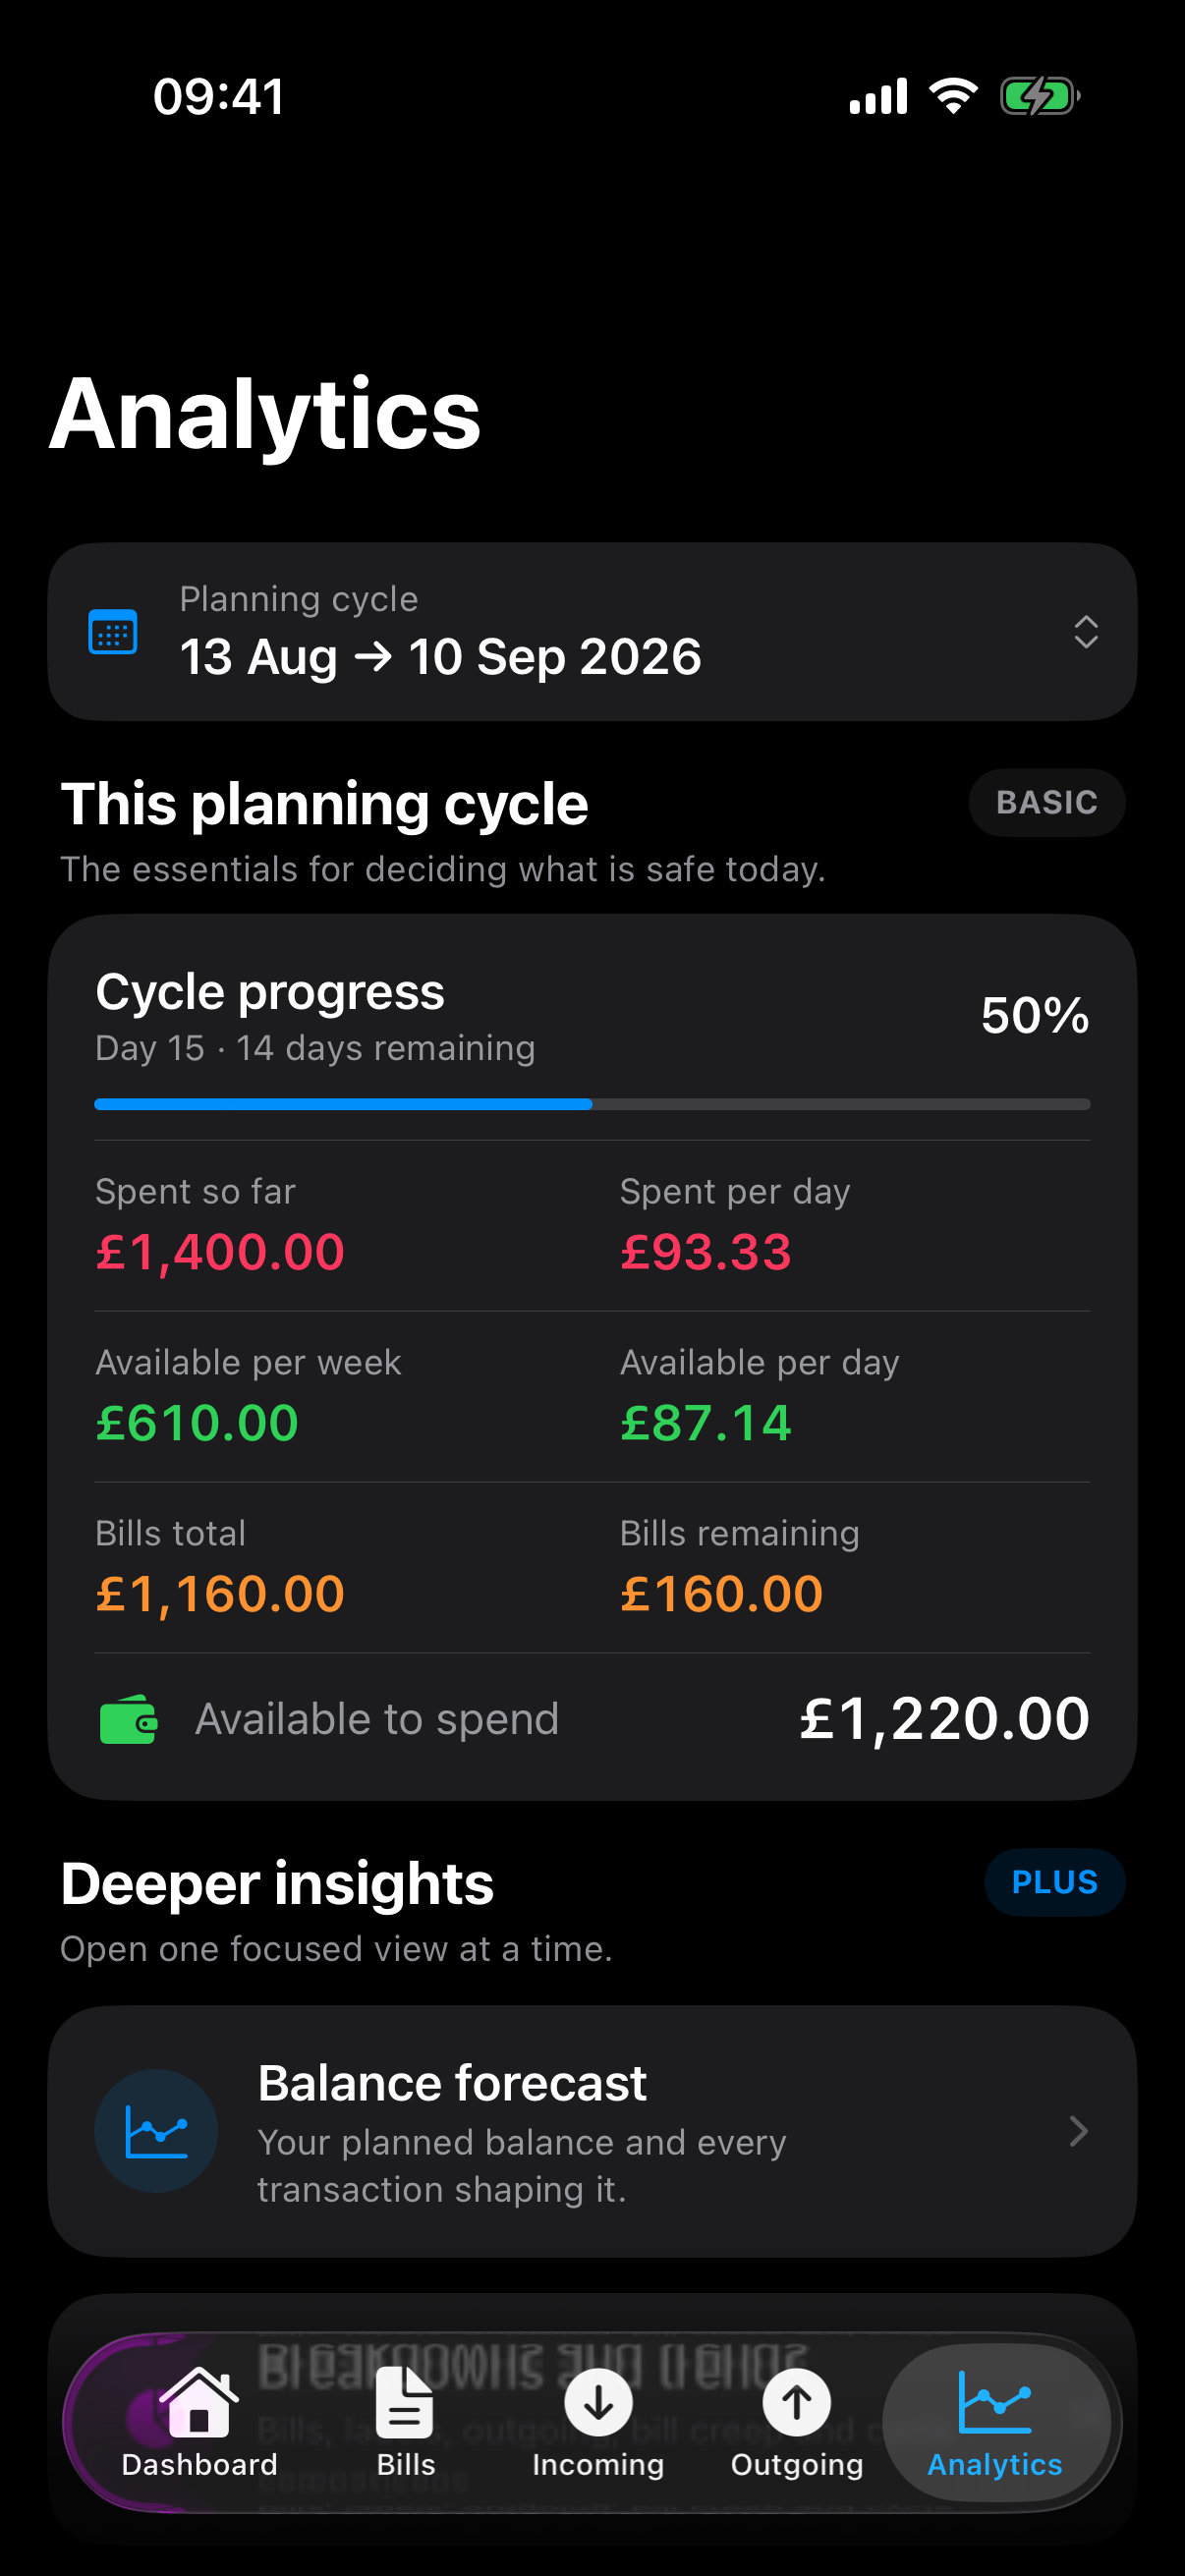The image size is (1185, 2576).
Task: Tap the battery charging status icon
Action: pyautogui.click(x=1040, y=97)
